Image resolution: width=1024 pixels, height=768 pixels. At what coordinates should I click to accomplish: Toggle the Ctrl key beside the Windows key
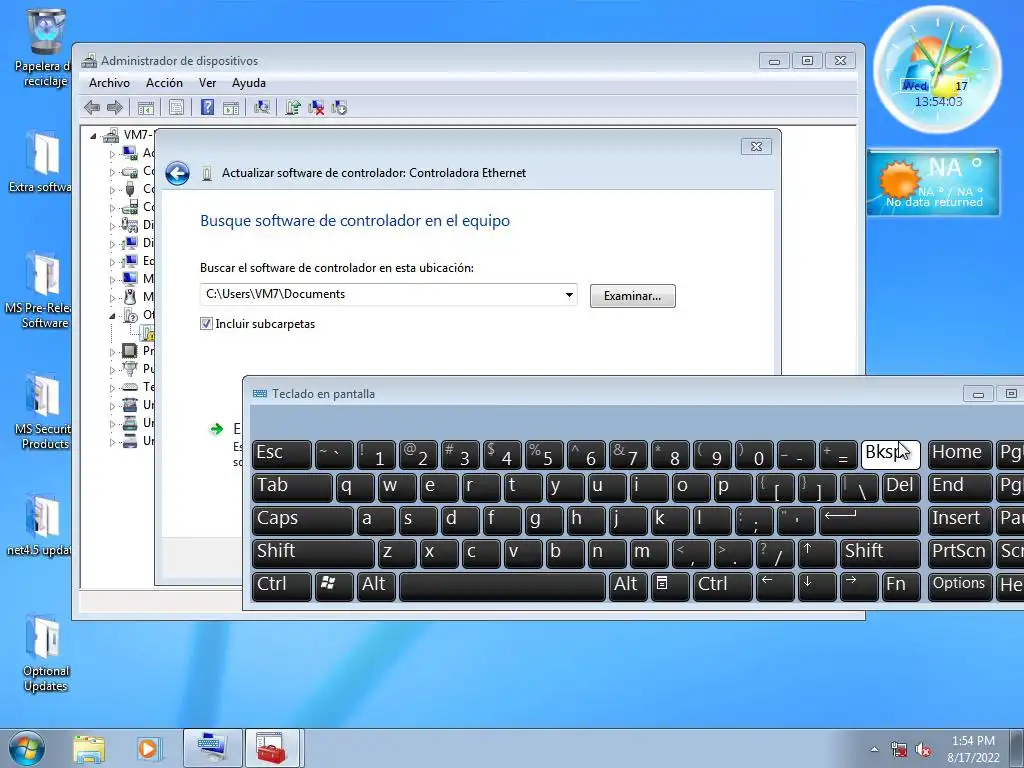pyautogui.click(x=281, y=584)
